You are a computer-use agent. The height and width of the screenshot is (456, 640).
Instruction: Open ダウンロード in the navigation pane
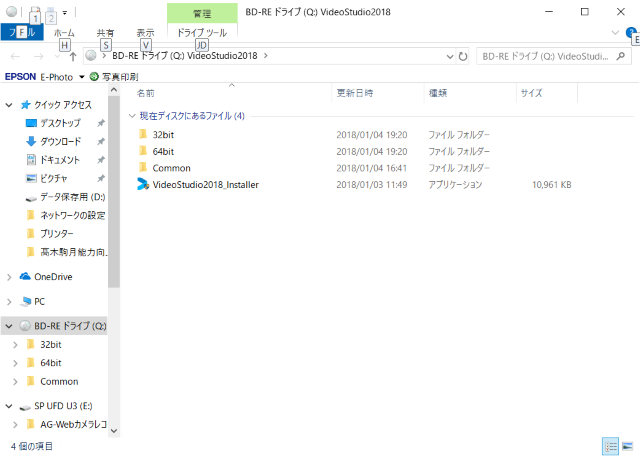(x=60, y=142)
